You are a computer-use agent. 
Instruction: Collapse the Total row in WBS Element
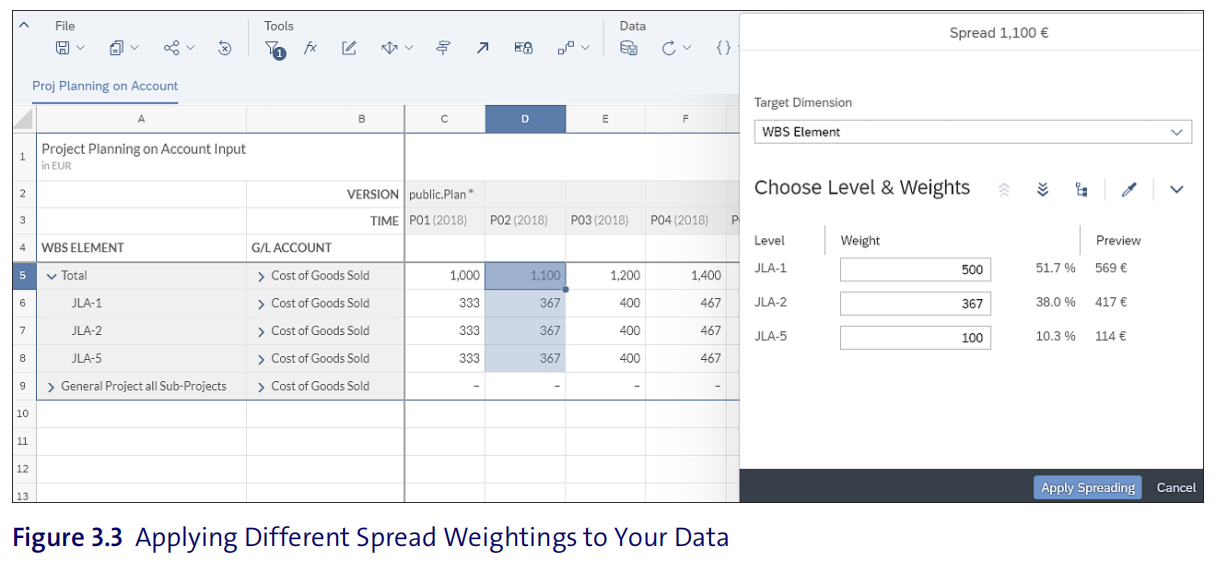click(x=52, y=276)
